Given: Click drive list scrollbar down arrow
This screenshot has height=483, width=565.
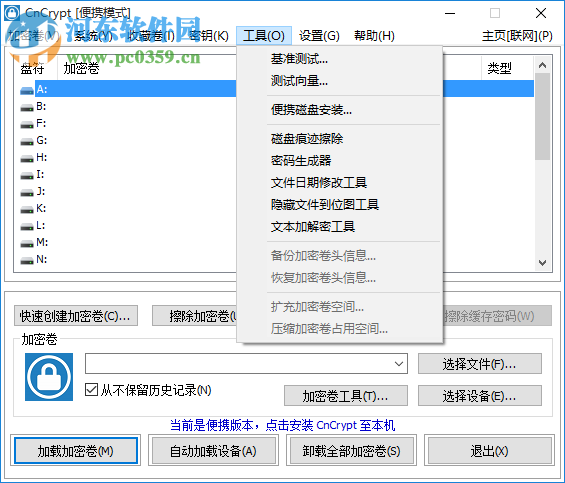Looking at the screenshot, I should [542, 263].
